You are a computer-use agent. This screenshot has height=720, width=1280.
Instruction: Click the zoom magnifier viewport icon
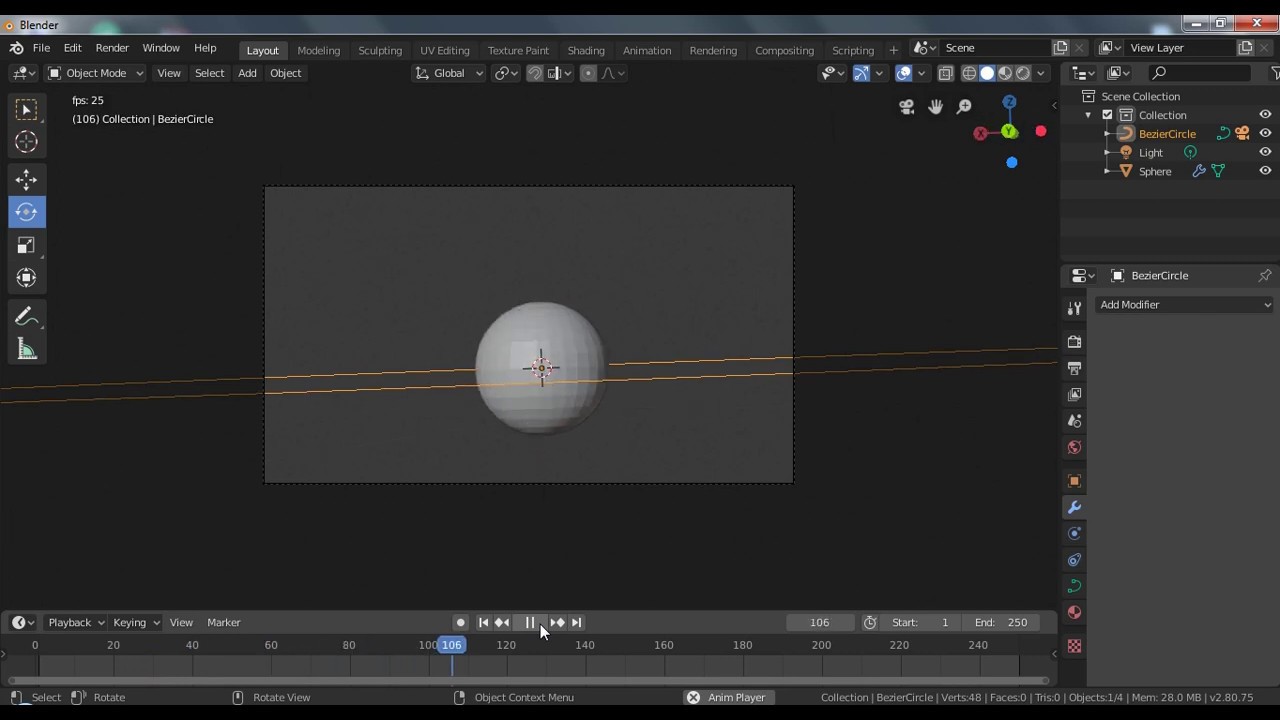[964, 107]
